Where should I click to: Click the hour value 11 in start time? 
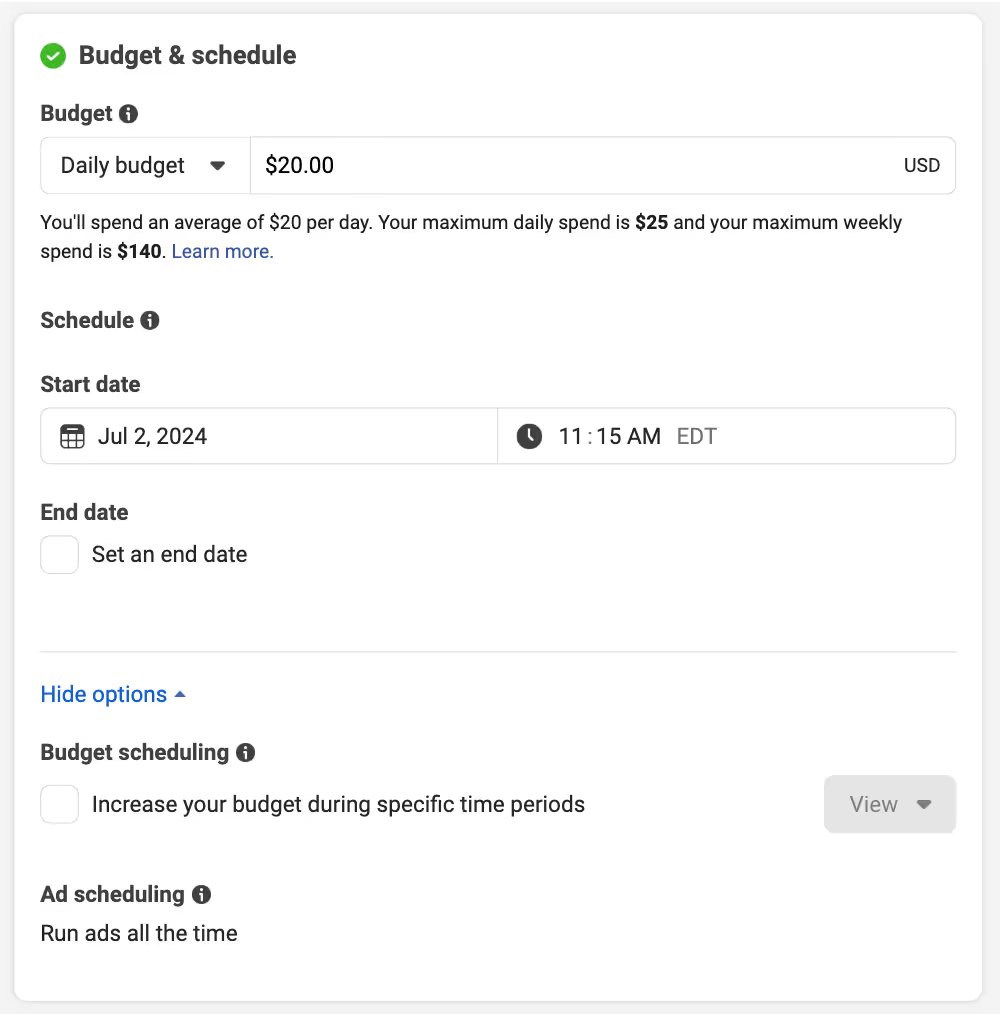click(x=570, y=436)
